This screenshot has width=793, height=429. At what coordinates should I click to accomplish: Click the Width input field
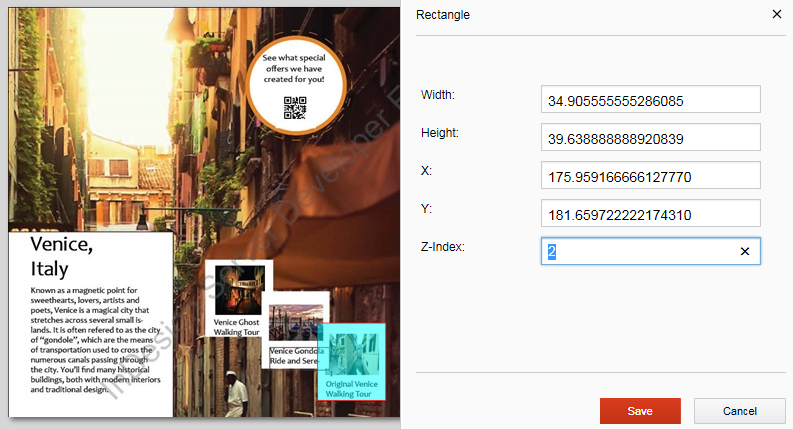coord(650,99)
